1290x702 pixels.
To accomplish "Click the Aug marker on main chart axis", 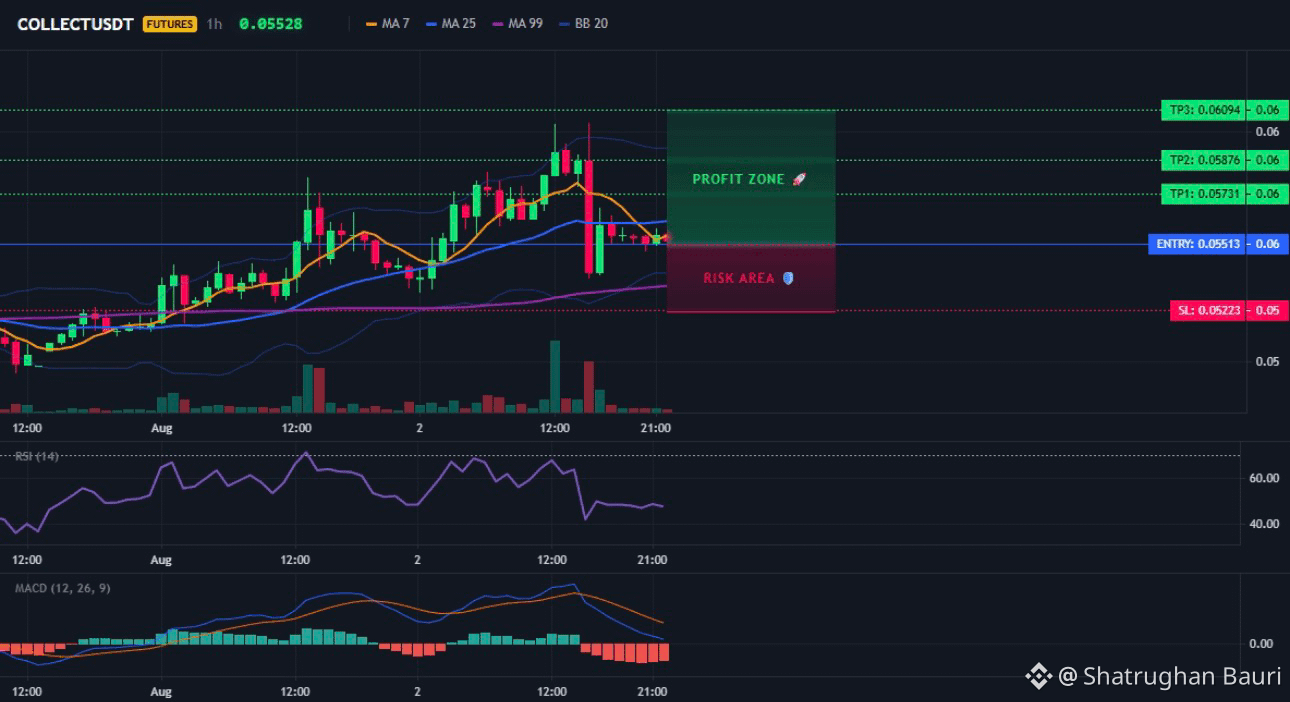I will tap(162, 428).
